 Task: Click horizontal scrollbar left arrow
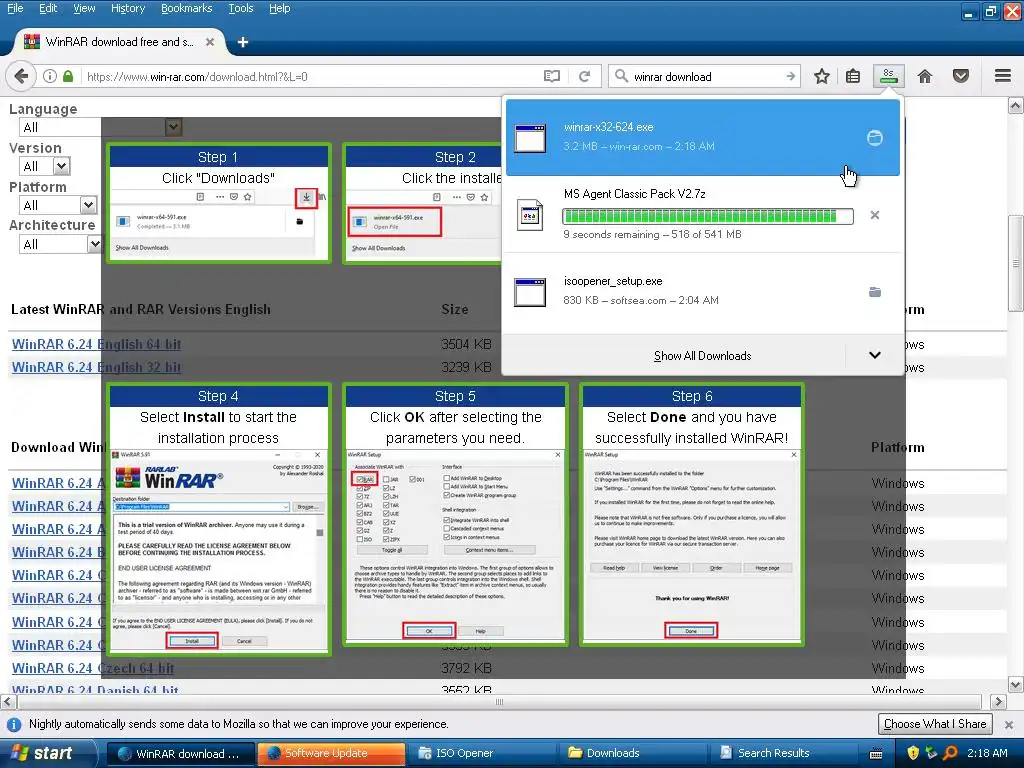coord(8,702)
